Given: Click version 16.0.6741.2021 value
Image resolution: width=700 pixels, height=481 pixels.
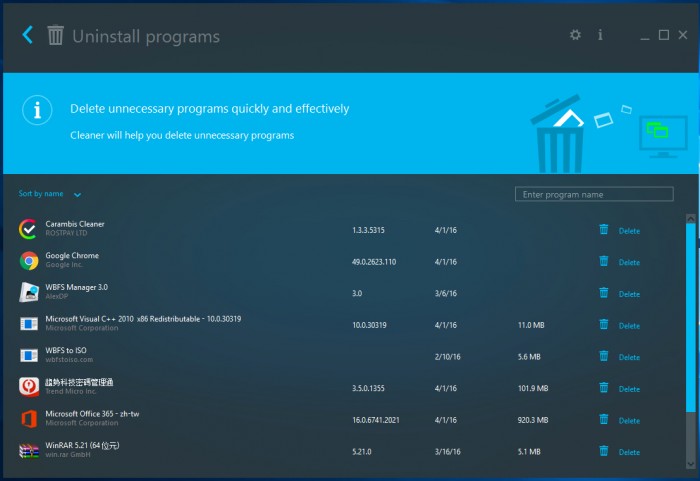Looking at the screenshot, I should [x=375, y=420].
